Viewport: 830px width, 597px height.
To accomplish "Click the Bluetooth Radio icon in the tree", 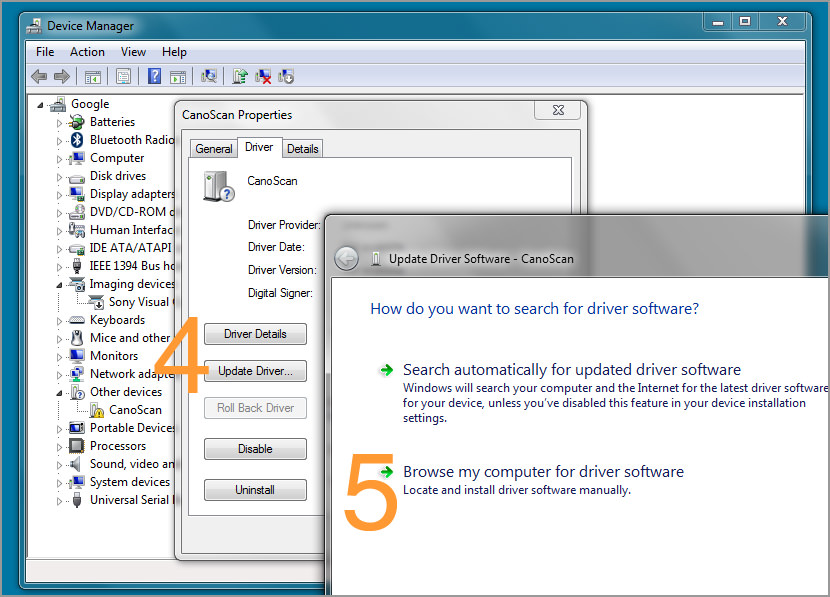I will 77,140.
